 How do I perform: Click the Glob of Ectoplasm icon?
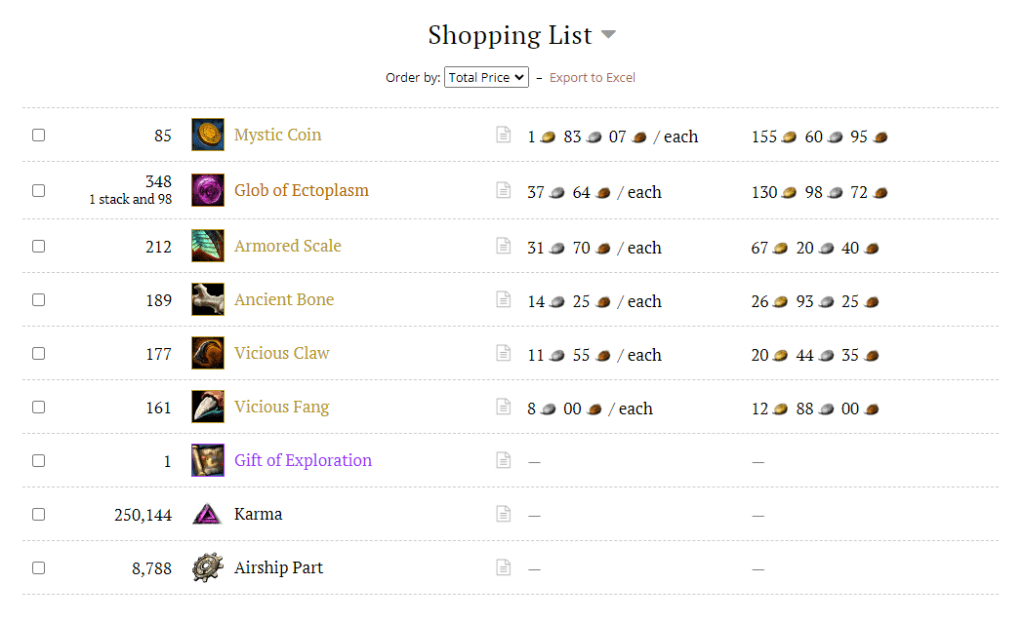click(208, 190)
